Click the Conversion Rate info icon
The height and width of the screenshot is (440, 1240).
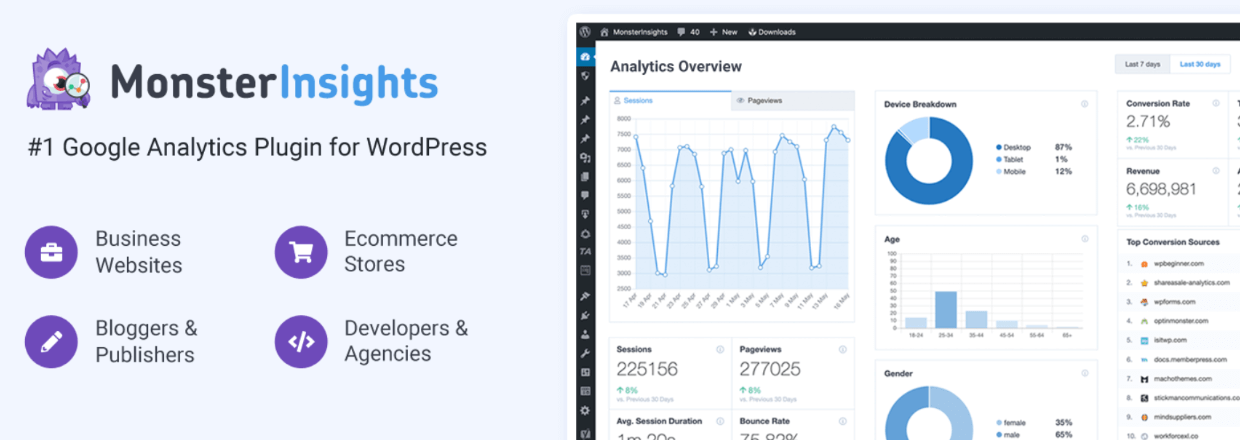1216,104
